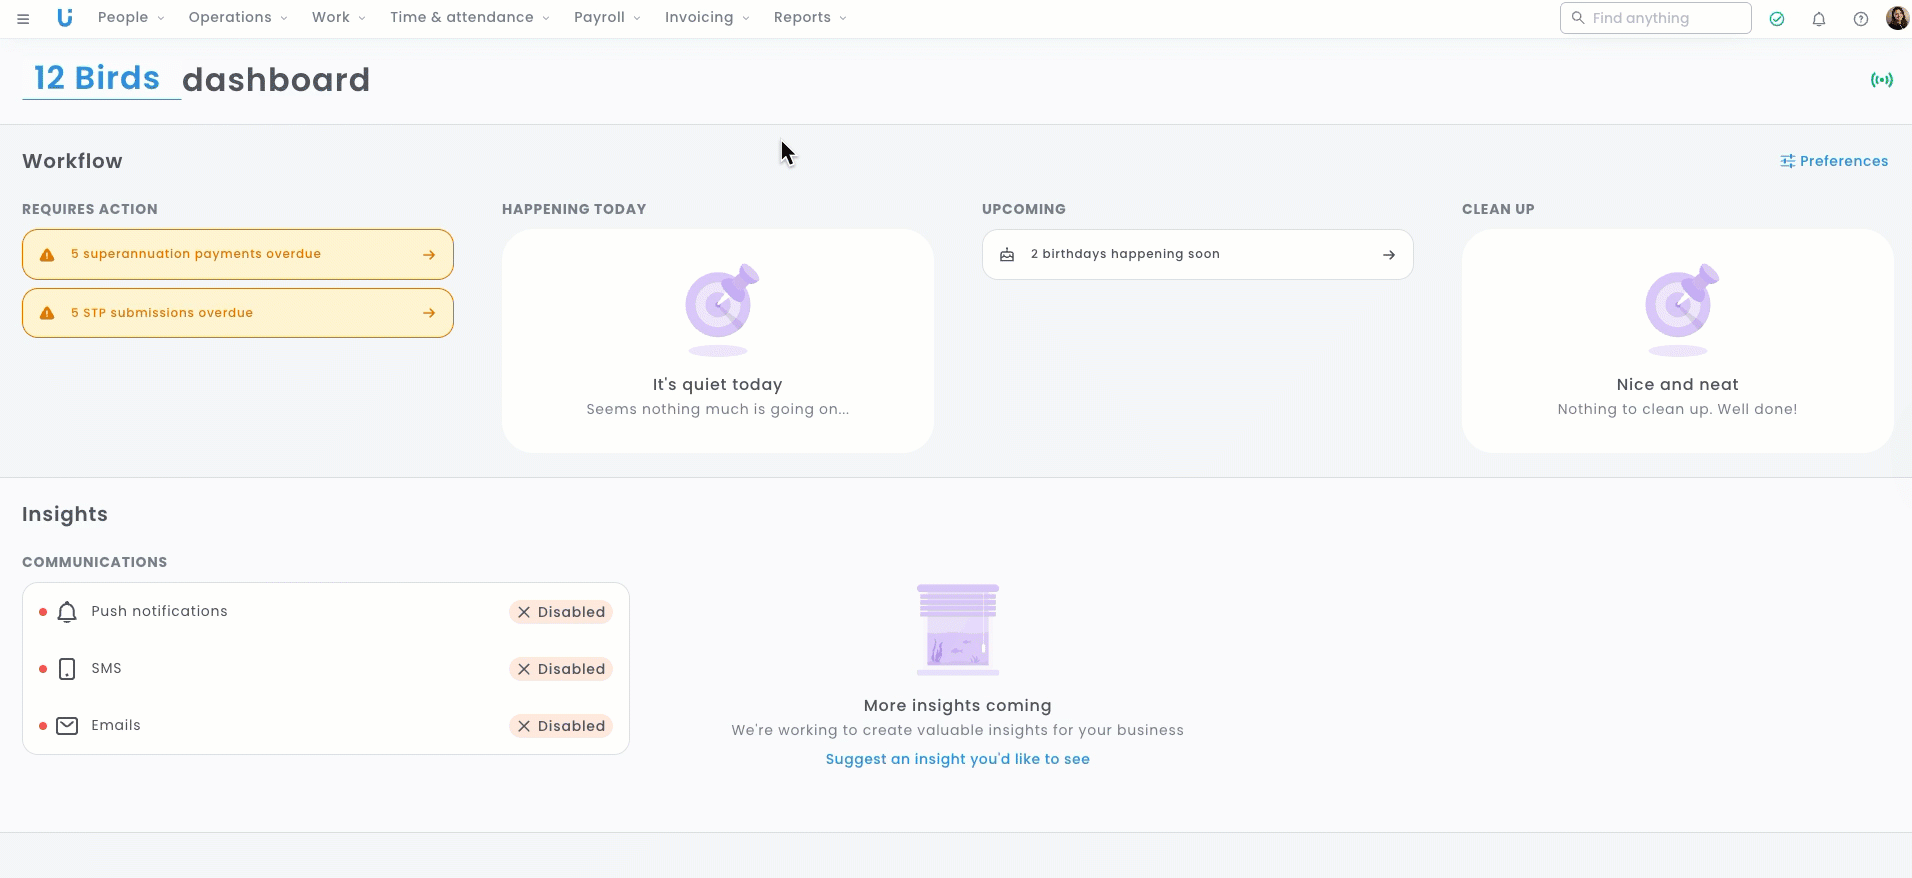Click the blue U home logo
This screenshot has width=1912, height=878.
coord(65,17)
